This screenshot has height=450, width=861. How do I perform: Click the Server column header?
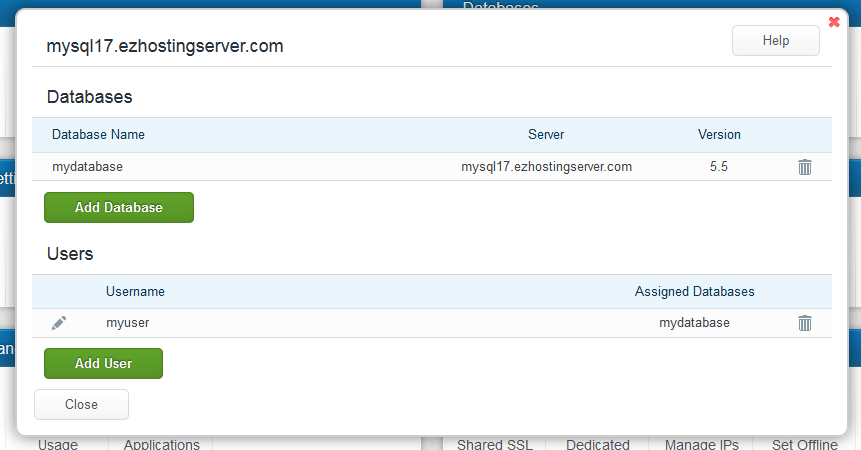(x=546, y=134)
